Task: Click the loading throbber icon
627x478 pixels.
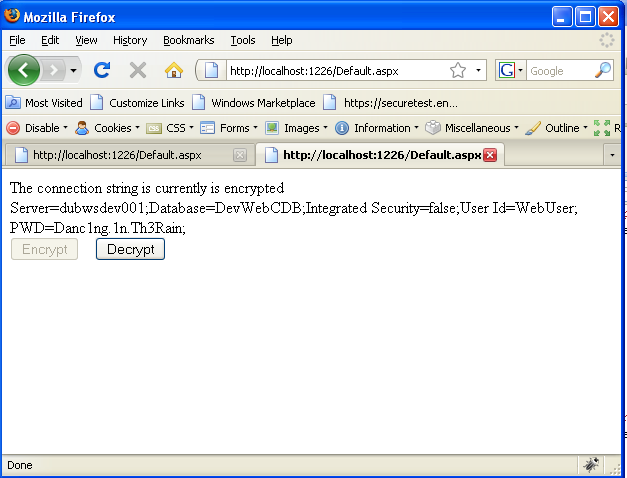Action: pyautogui.click(x=607, y=40)
